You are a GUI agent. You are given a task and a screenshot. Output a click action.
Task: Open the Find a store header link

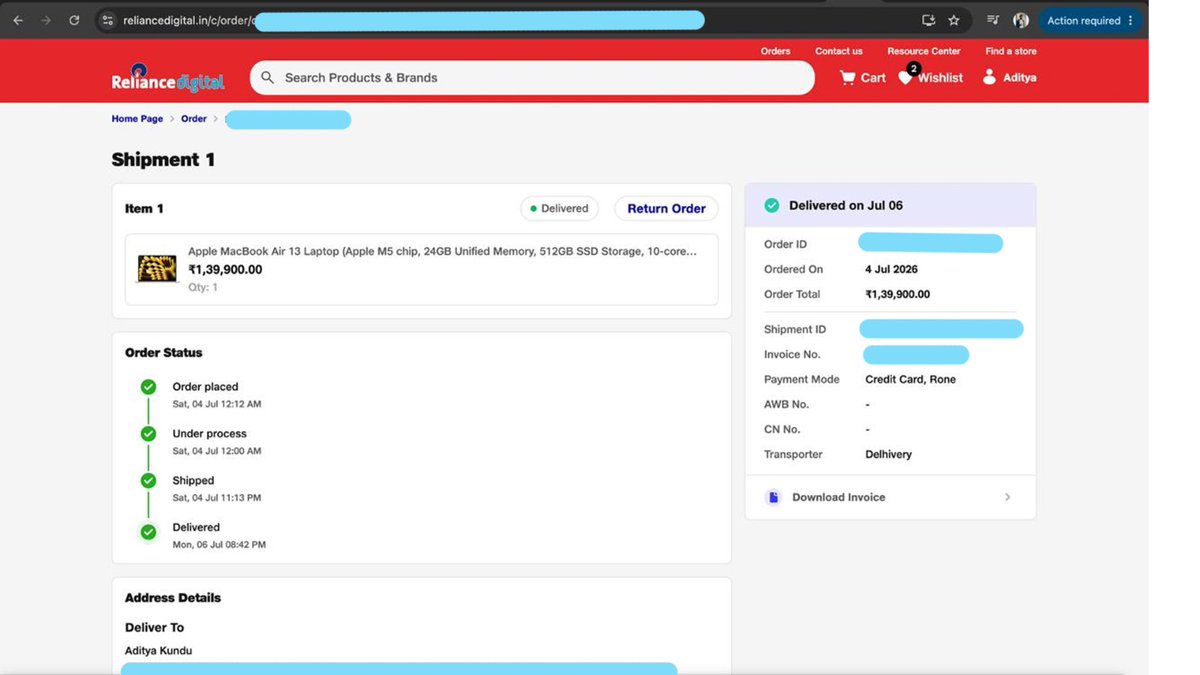[1011, 51]
